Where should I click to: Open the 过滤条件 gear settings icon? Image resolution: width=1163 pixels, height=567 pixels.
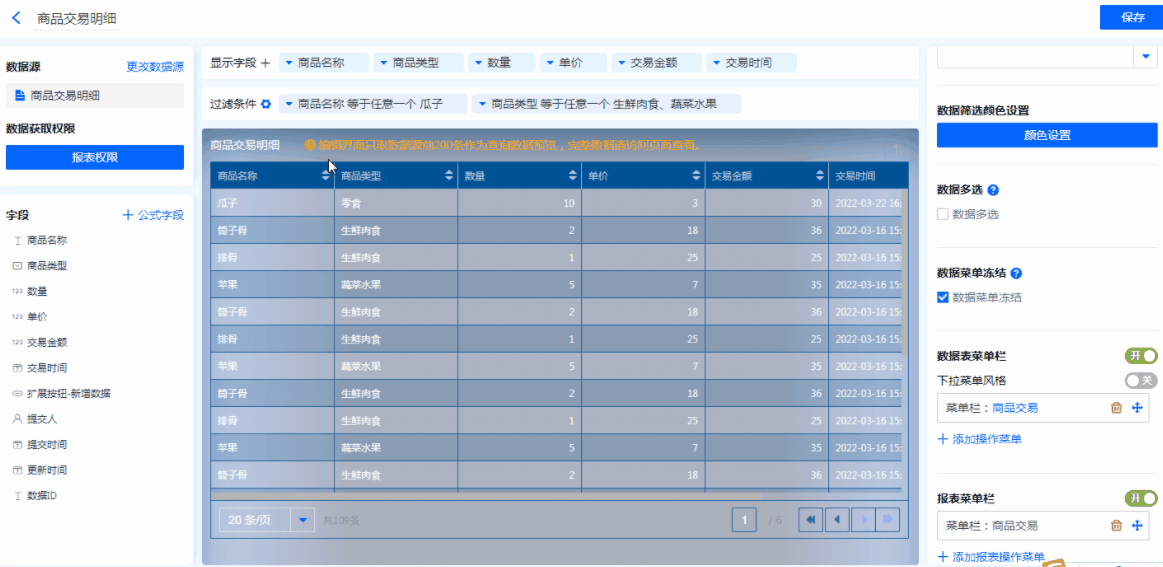coord(266,104)
